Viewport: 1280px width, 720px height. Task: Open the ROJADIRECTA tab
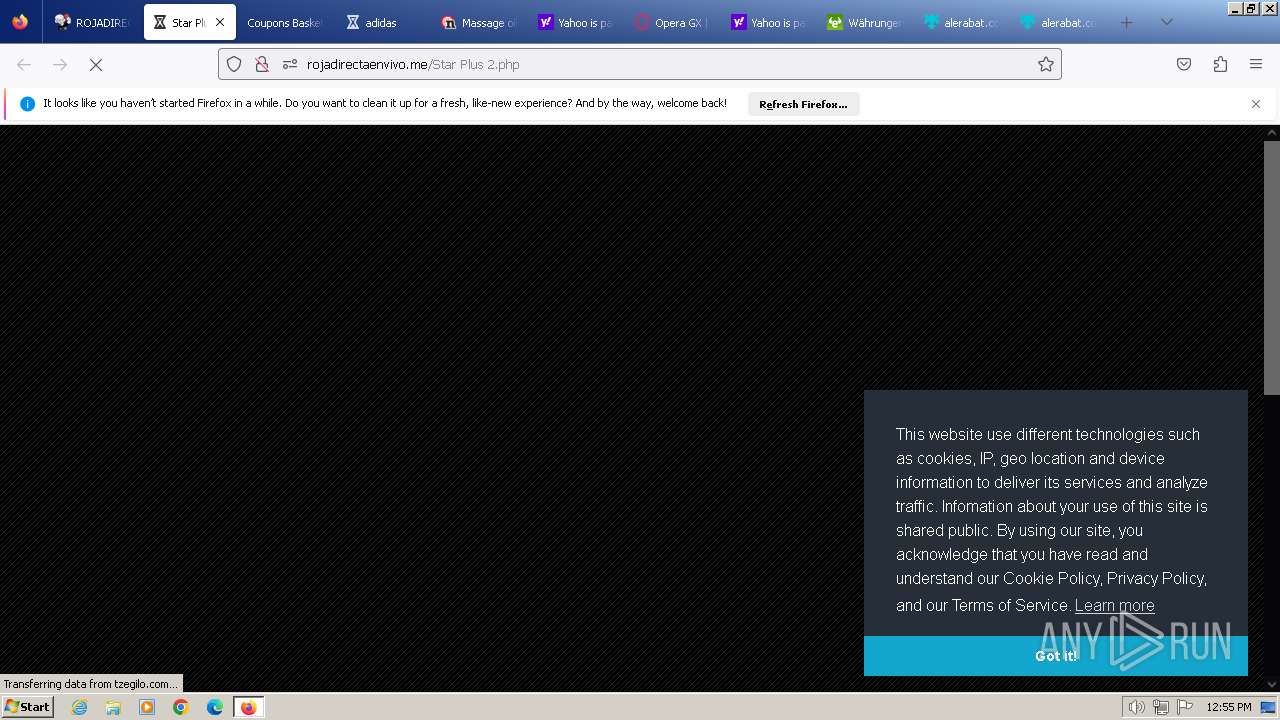(x=92, y=22)
